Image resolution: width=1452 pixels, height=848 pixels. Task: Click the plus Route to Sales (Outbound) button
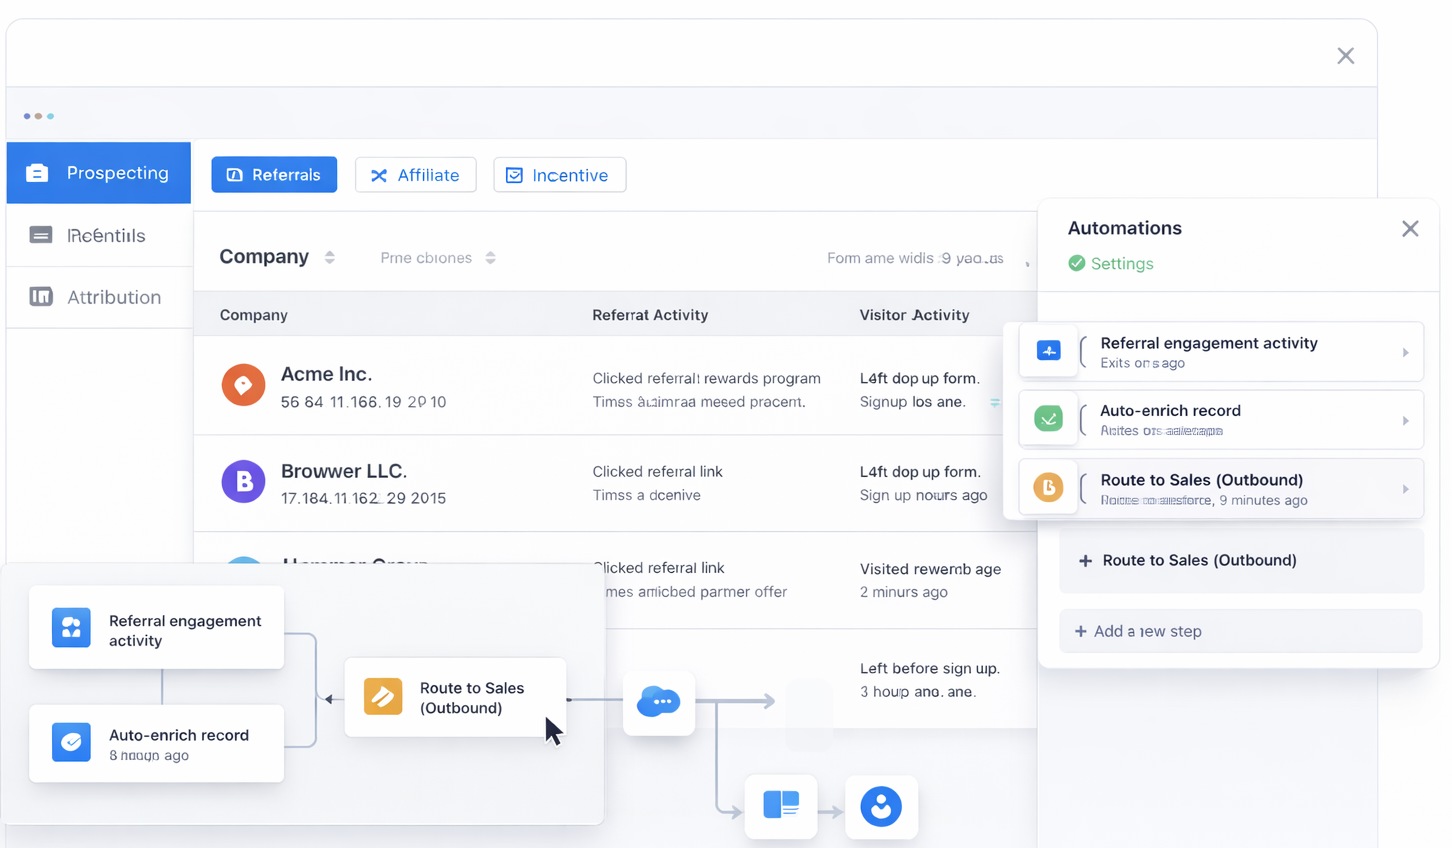tap(1240, 561)
